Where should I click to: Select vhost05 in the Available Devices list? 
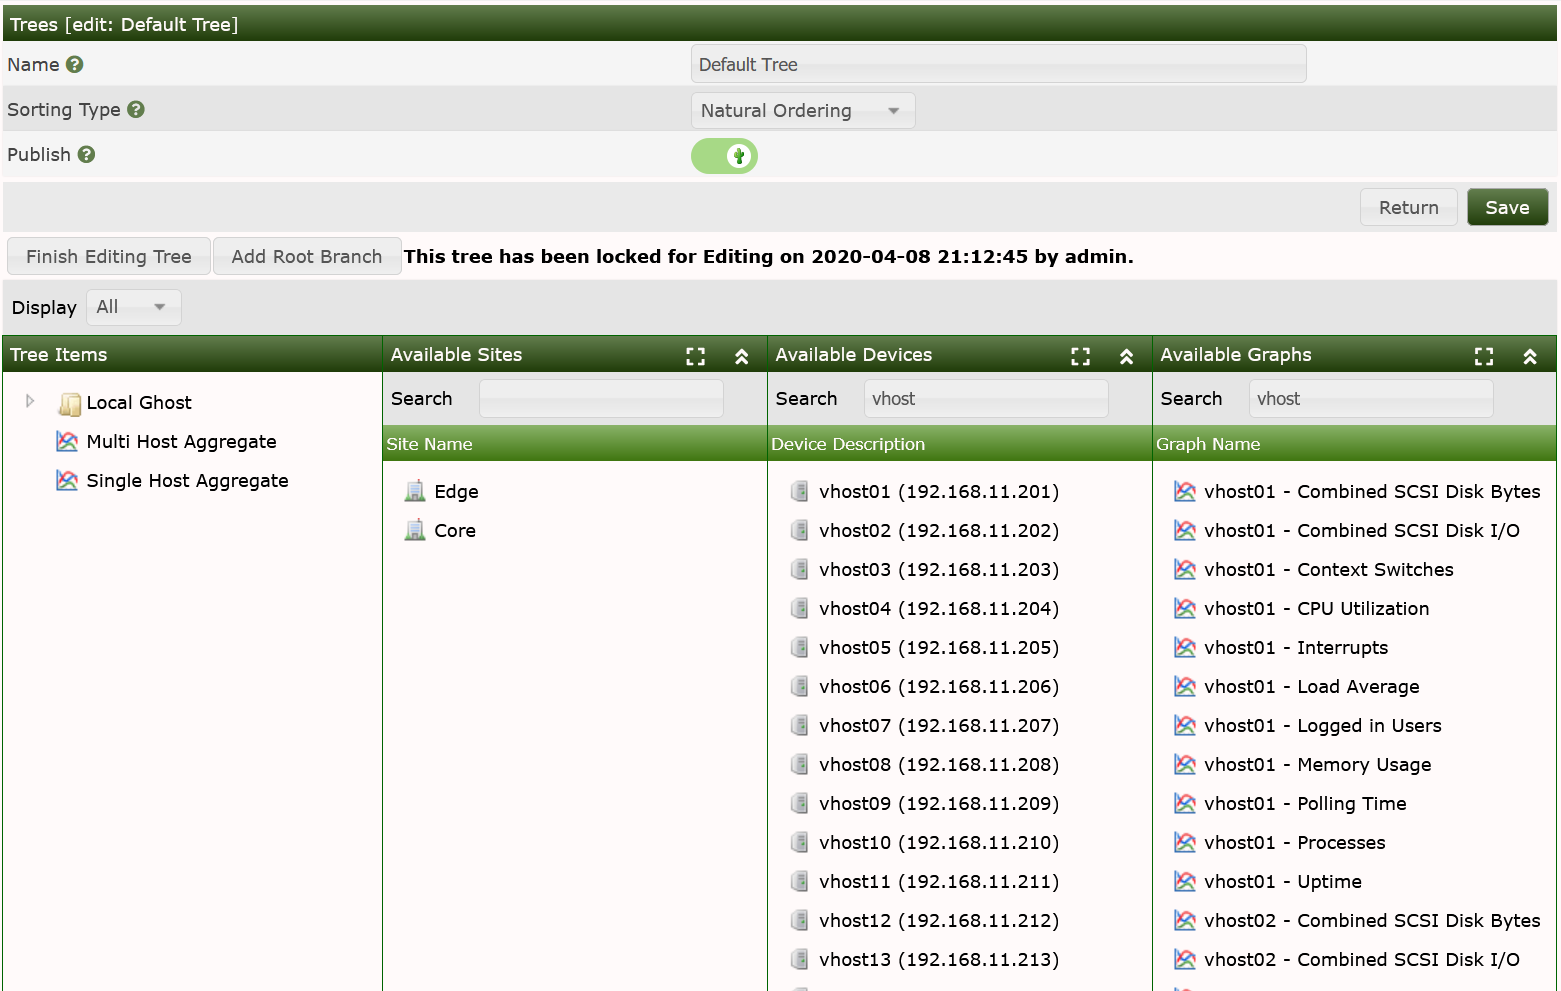(938, 648)
